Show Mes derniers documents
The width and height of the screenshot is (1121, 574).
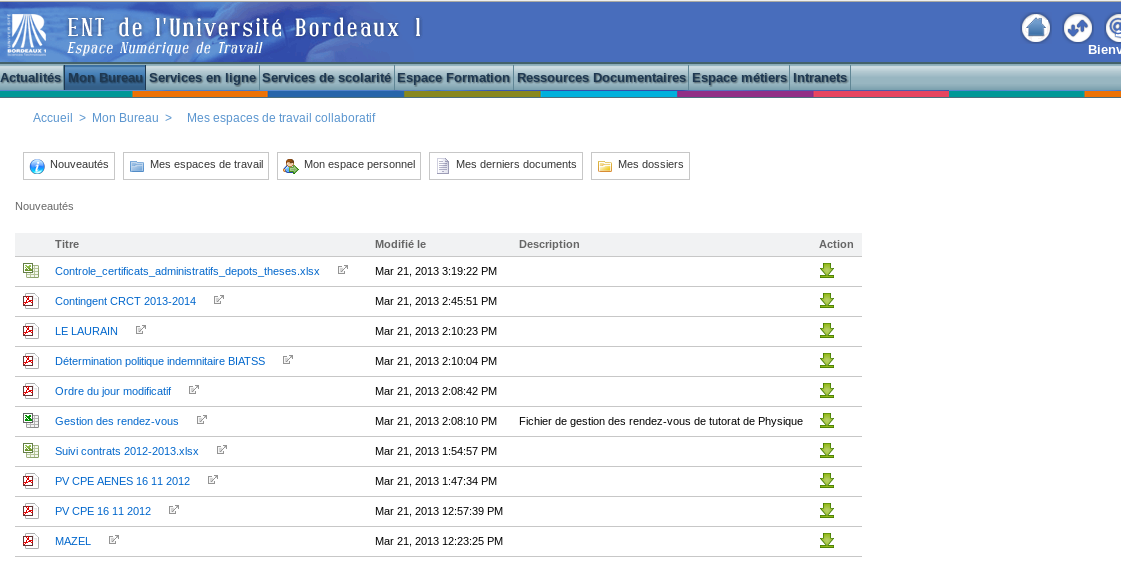coord(506,166)
